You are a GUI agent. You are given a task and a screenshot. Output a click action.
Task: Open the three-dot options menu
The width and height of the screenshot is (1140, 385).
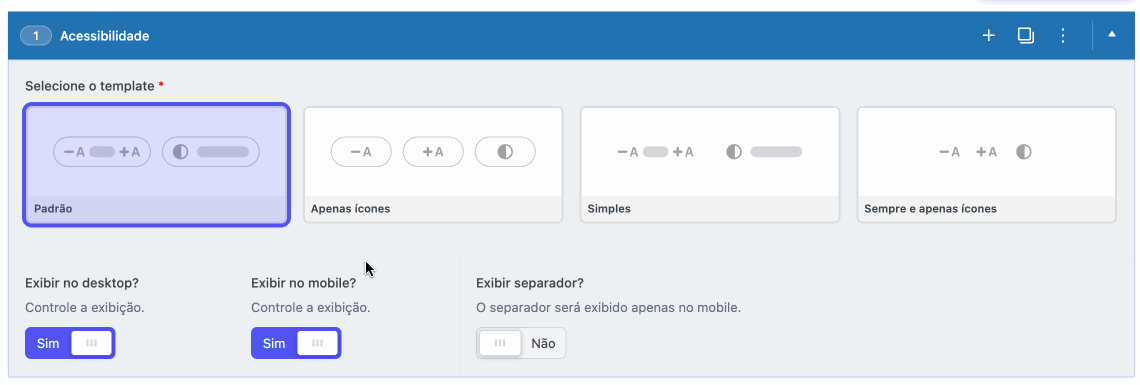click(1063, 36)
